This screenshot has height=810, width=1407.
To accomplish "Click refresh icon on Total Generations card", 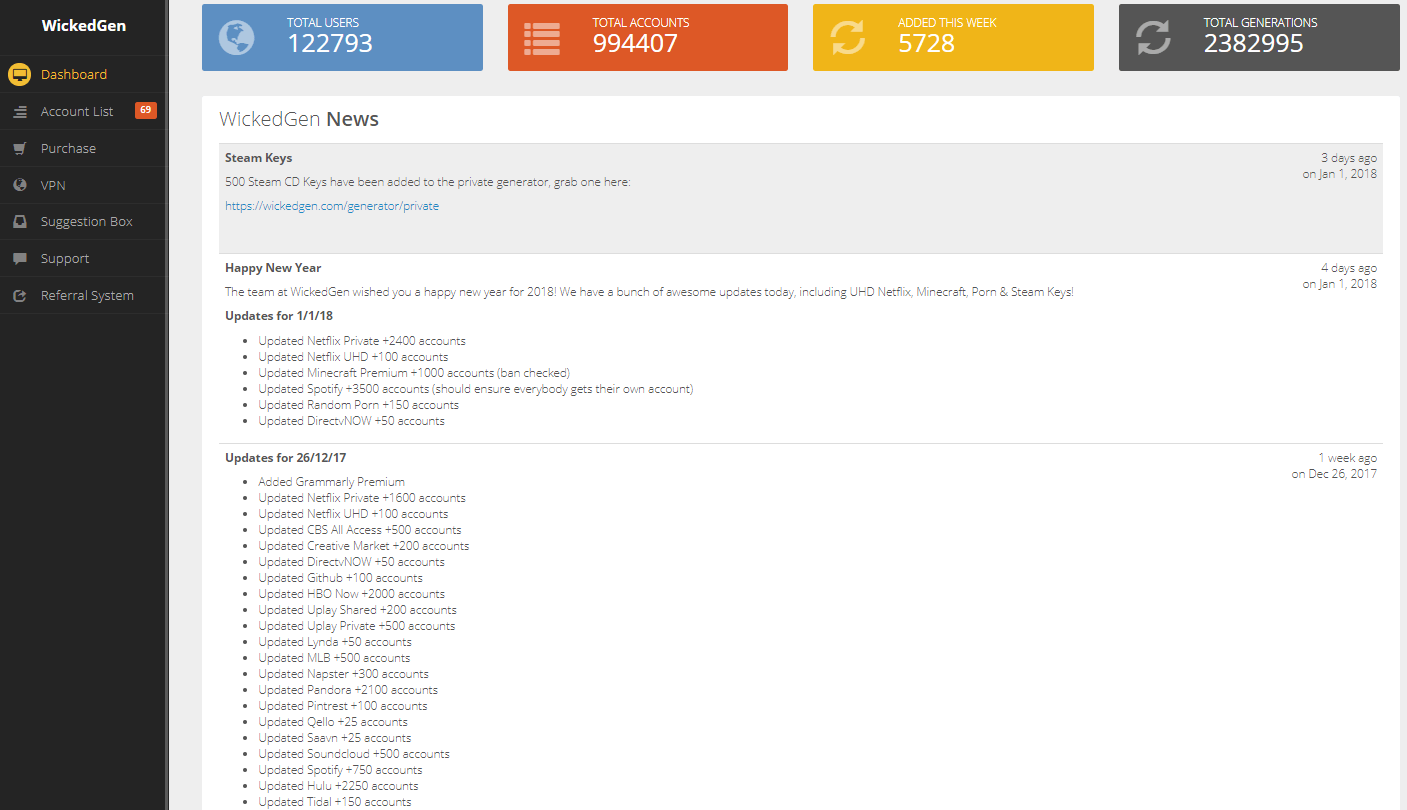I will click(x=1153, y=38).
